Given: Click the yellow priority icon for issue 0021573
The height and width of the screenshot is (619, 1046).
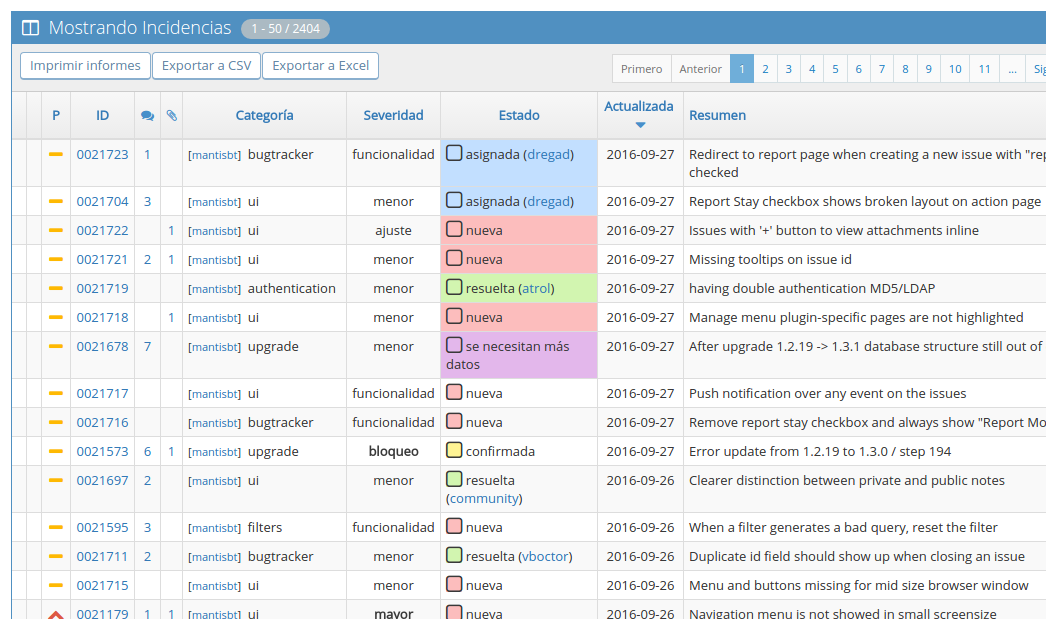Looking at the screenshot, I should (x=56, y=451).
